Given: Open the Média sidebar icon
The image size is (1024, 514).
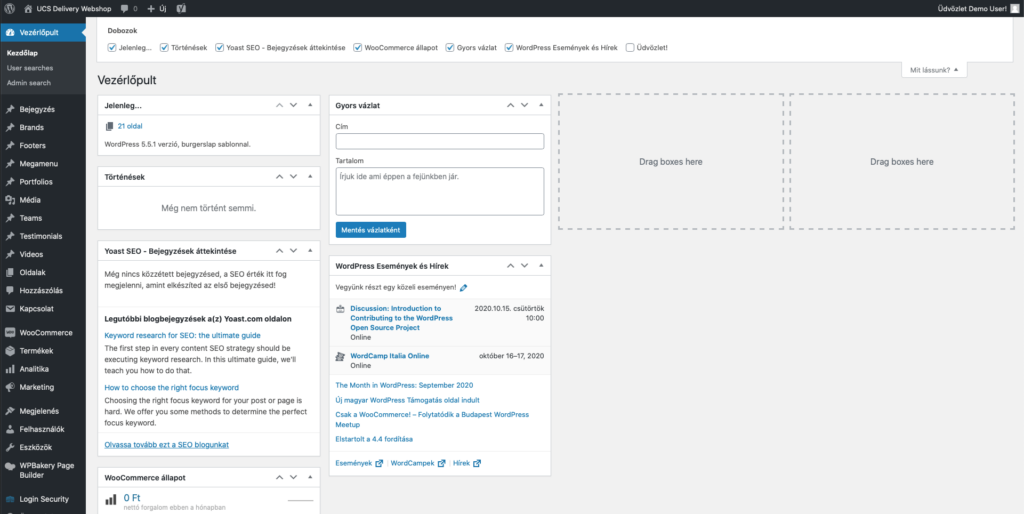Looking at the screenshot, I should click(x=10, y=200).
